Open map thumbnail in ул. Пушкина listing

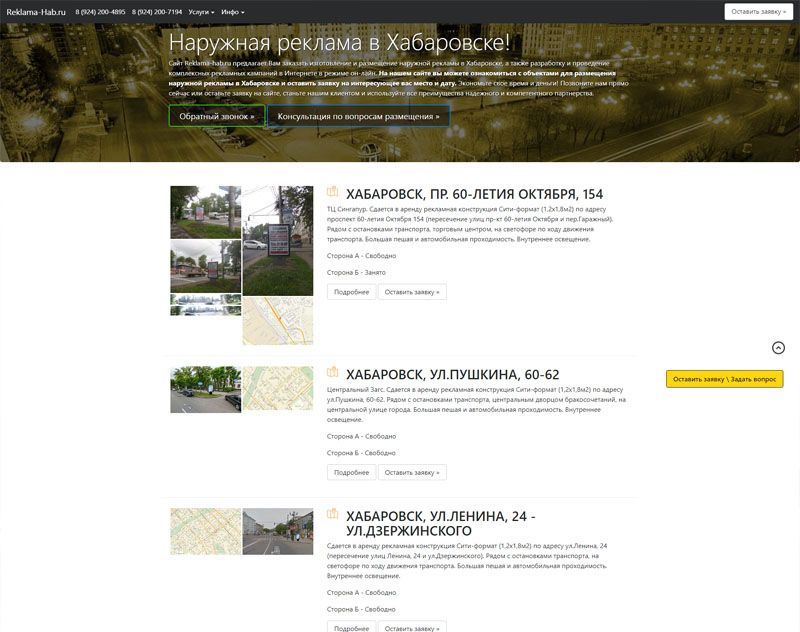[278, 389]
